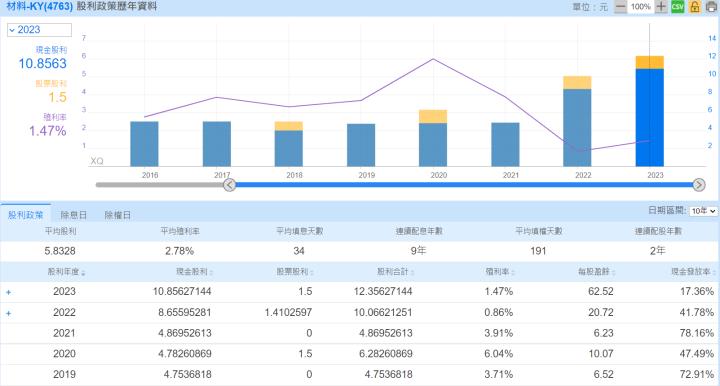Click the zoom out minus button
The height and width of the screenshot is (386, 720).
[x=620, y=6]
